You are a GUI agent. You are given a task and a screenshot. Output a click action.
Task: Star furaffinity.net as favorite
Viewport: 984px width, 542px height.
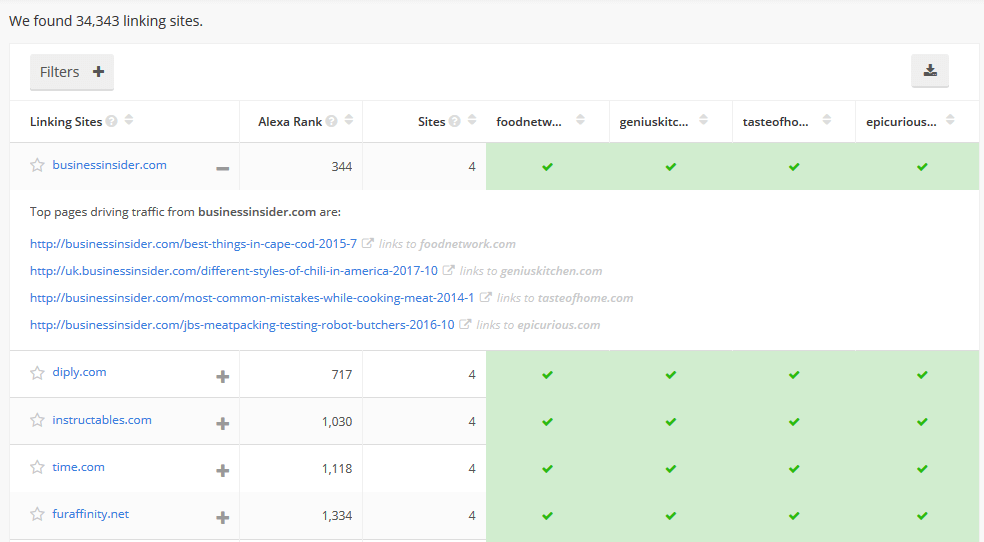(38, 514)
